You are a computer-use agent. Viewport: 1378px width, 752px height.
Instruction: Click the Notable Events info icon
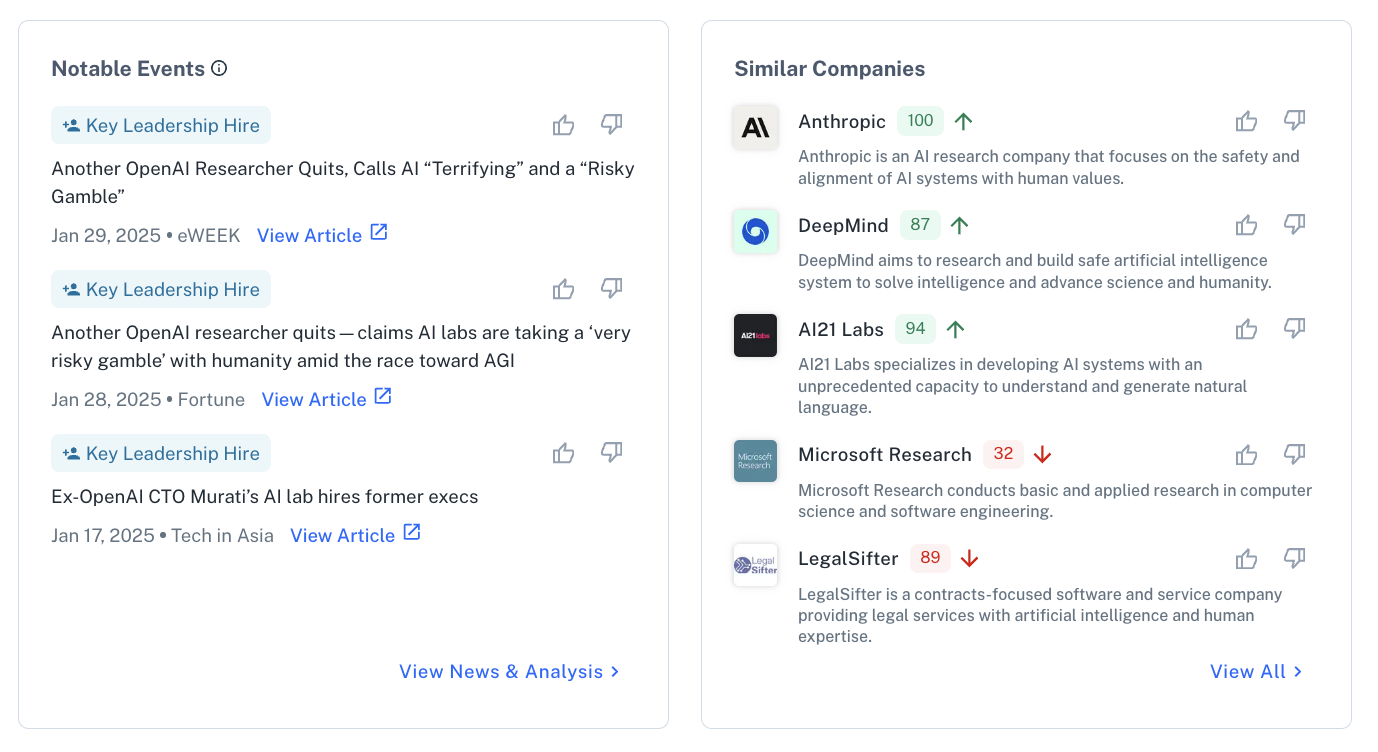pyautogui.click(x=220, y=69)
